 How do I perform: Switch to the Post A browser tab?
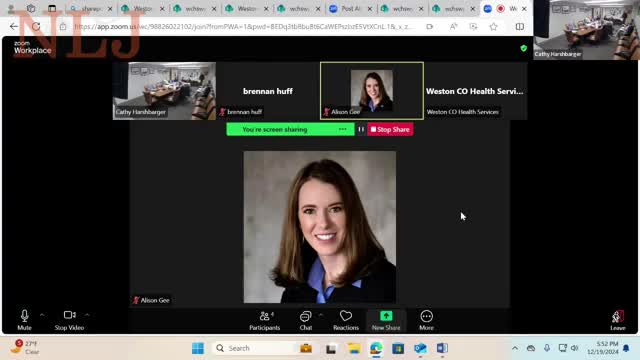[351, 9]
